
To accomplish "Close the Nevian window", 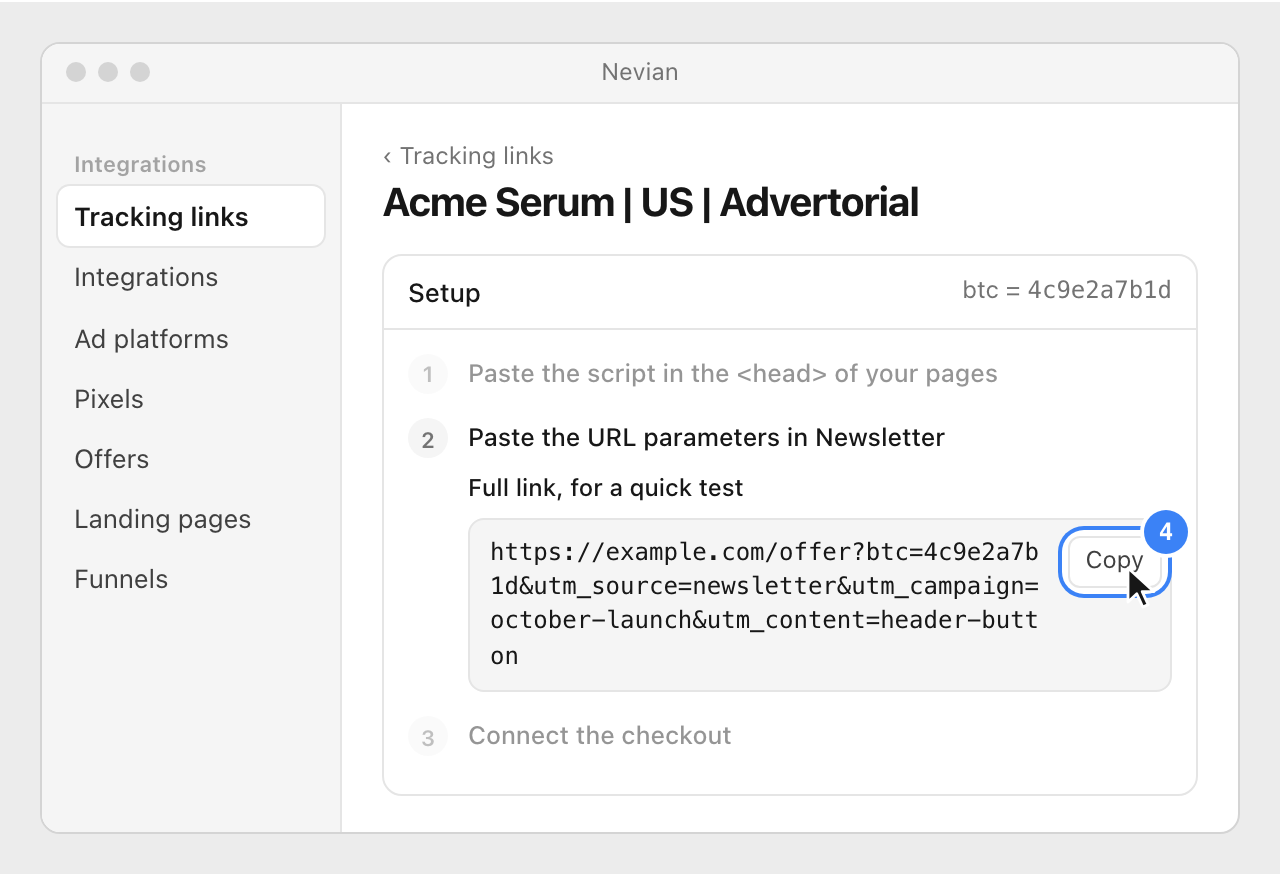I will [76, 72].
